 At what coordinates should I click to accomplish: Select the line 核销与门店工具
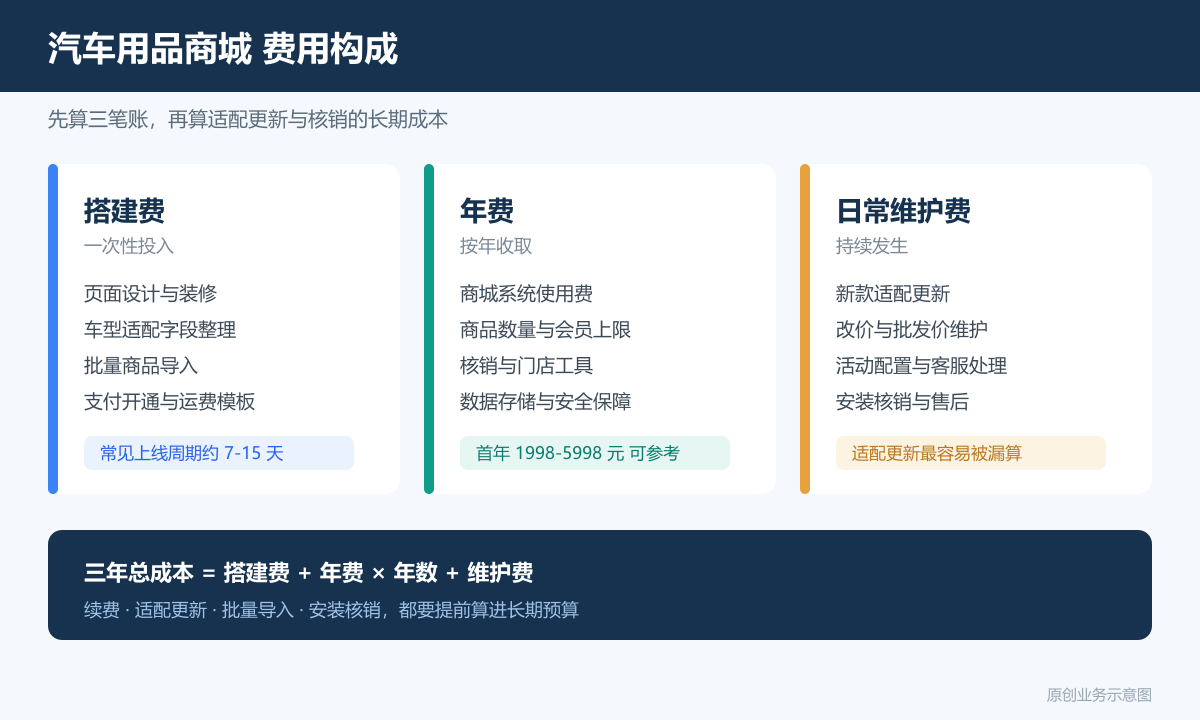coord(526,366)
